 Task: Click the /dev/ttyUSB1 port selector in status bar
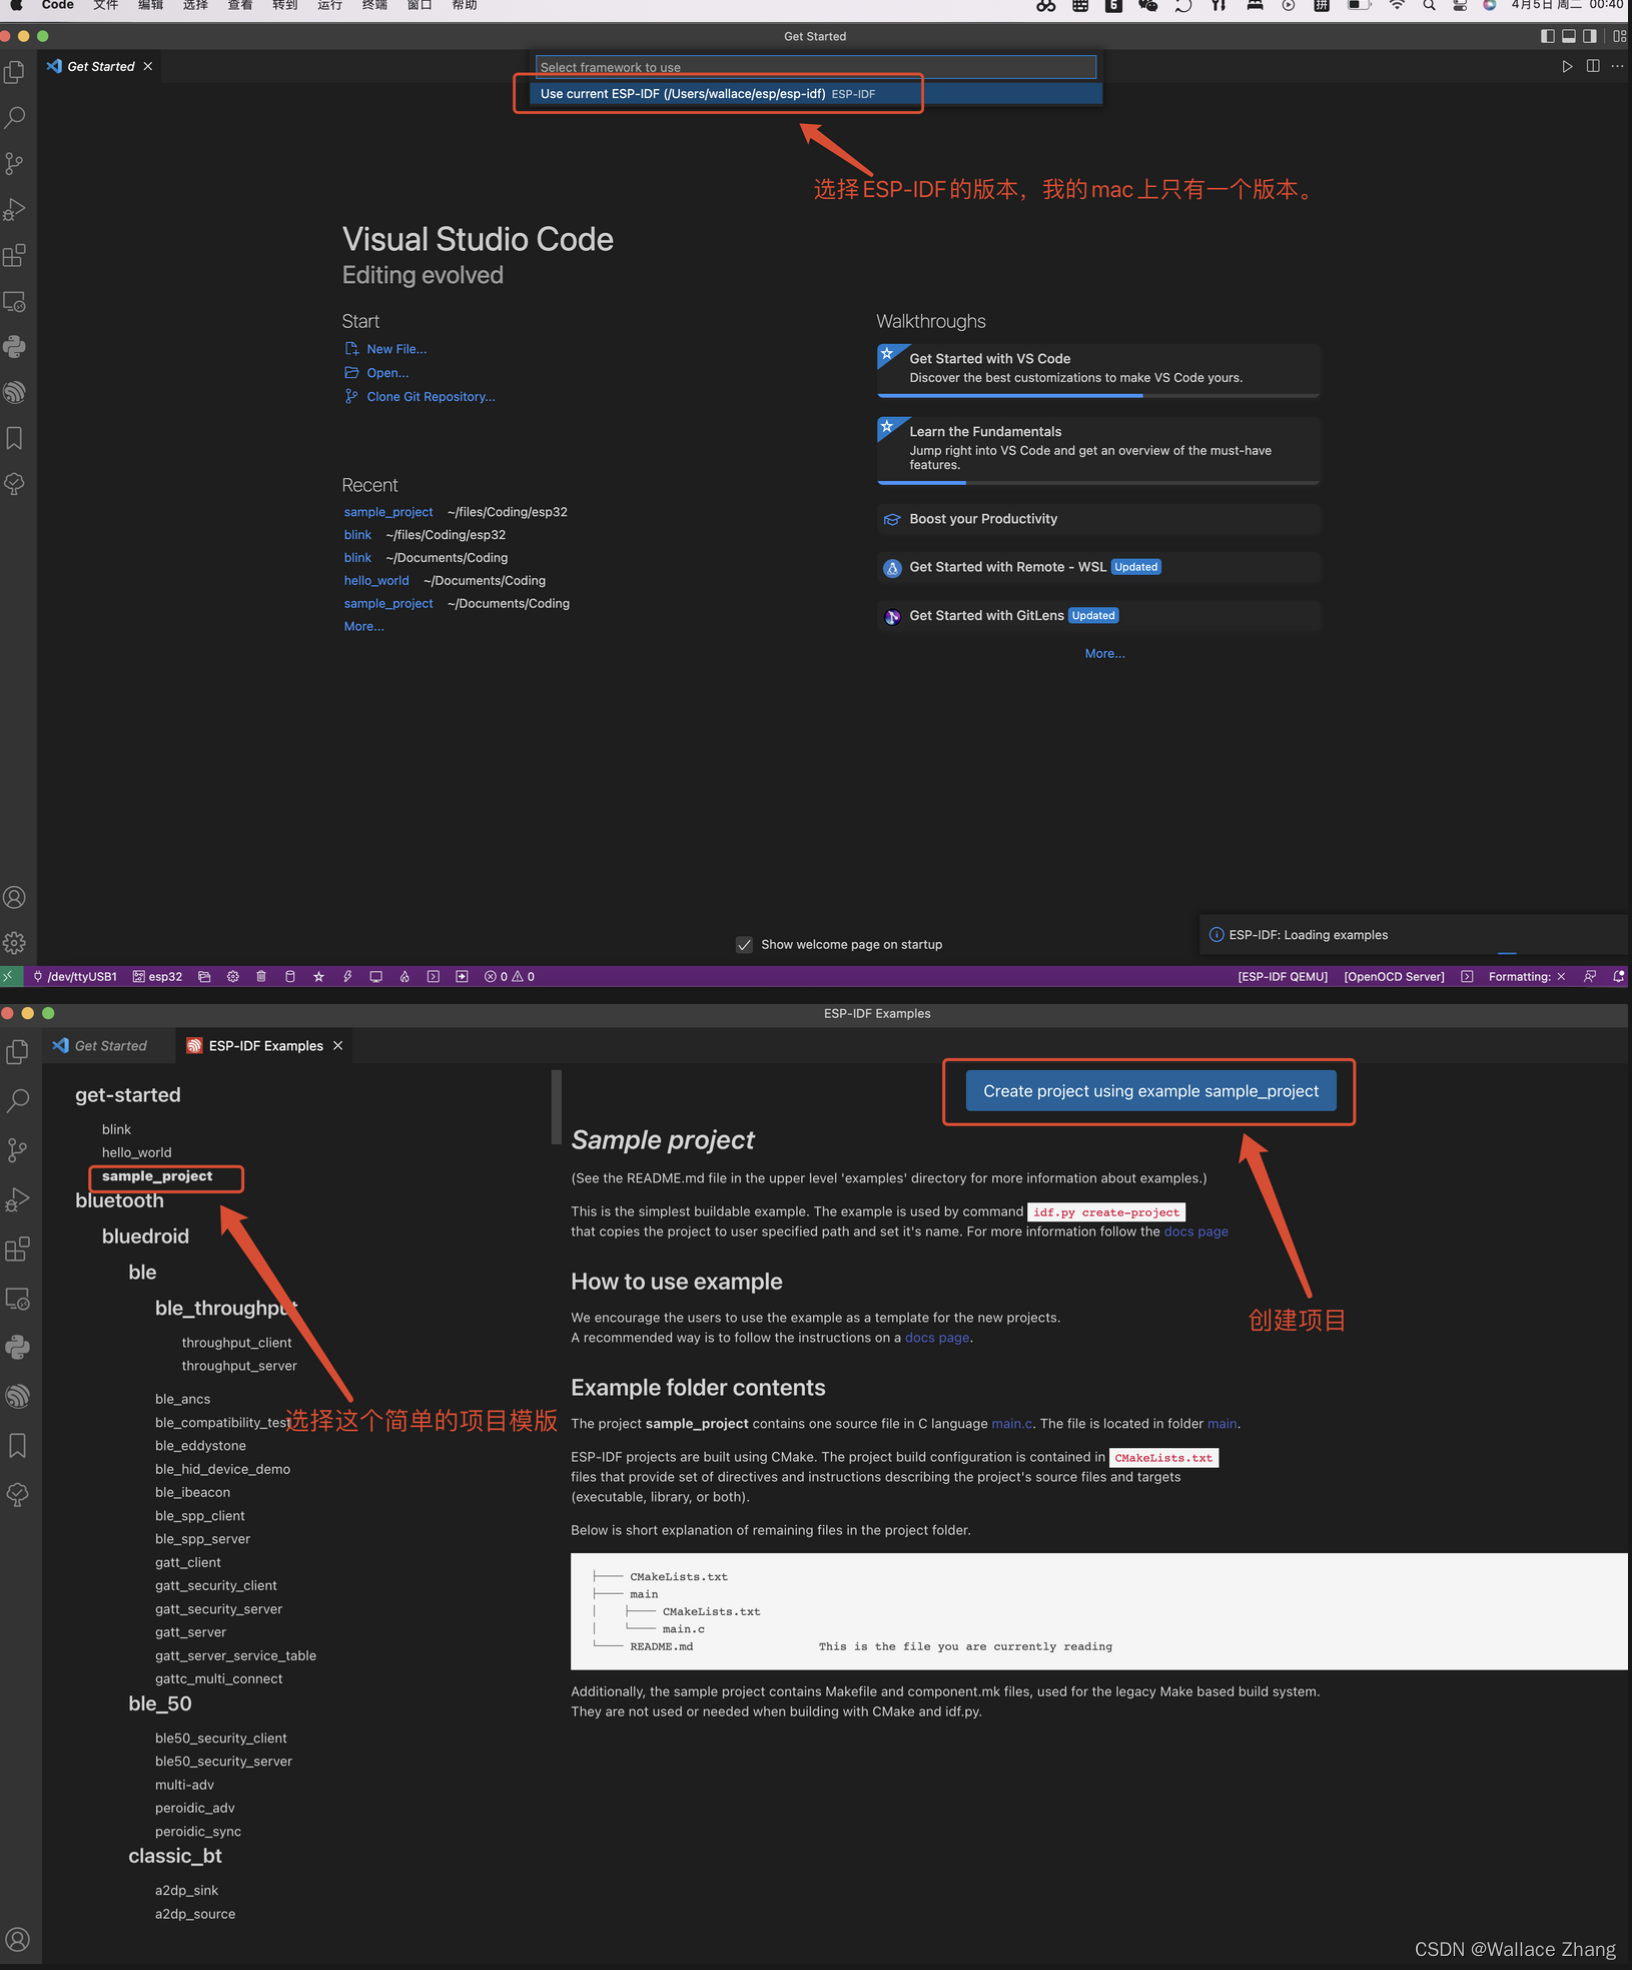pos(75,976)
